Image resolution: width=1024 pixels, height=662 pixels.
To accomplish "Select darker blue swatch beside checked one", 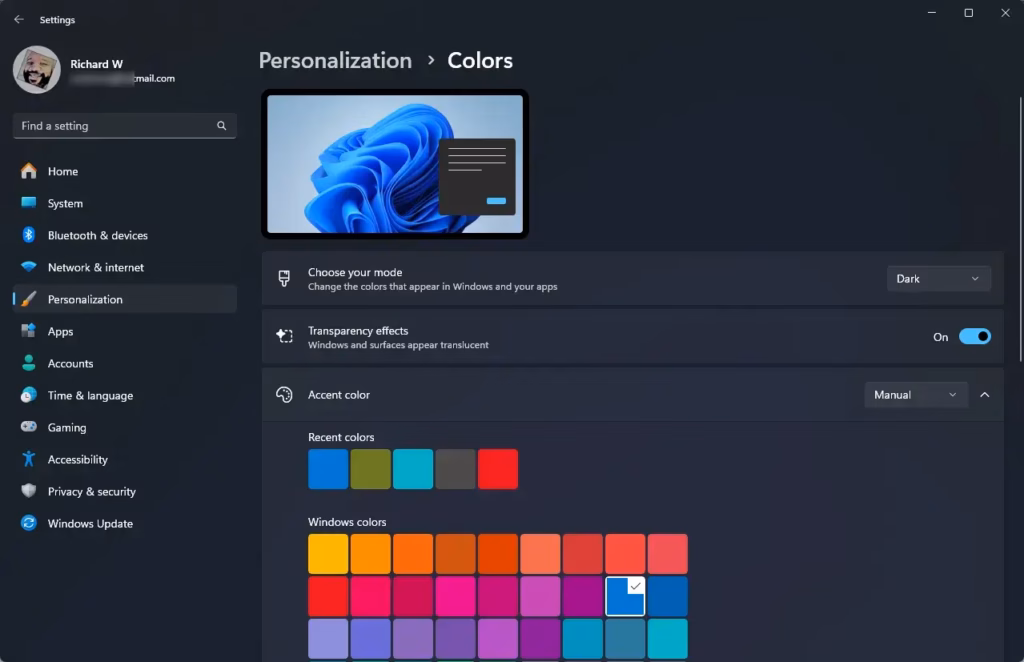I will click(667, 596).
